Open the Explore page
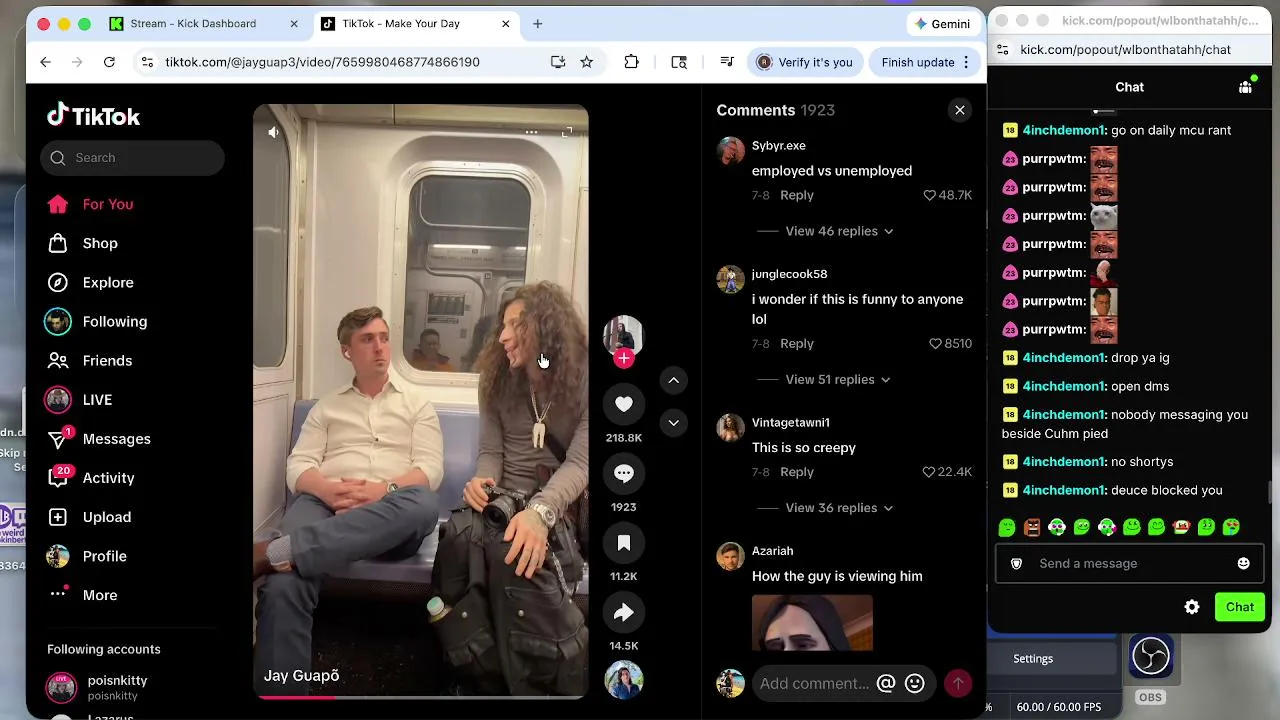Image resolution: width=1280 pixels, height=720 pixels. tap(108, 282)
